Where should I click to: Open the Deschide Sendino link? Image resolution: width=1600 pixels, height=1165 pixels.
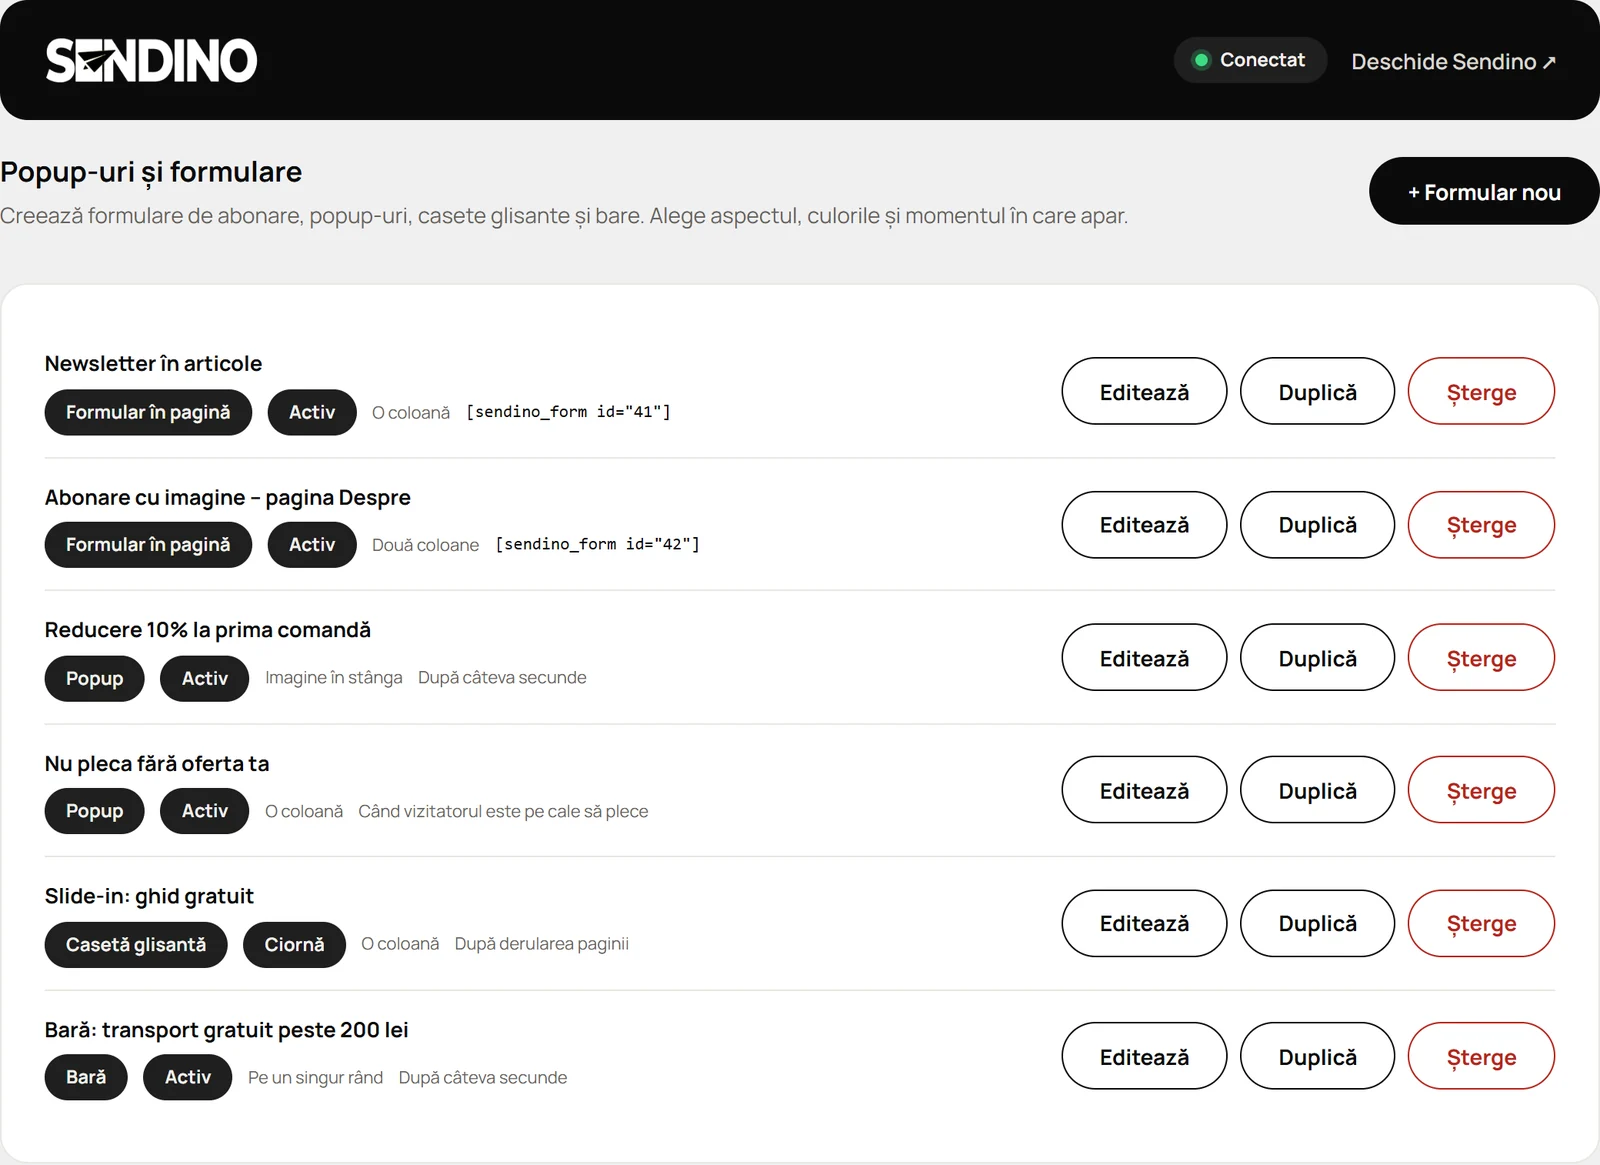pos(1453,62)
